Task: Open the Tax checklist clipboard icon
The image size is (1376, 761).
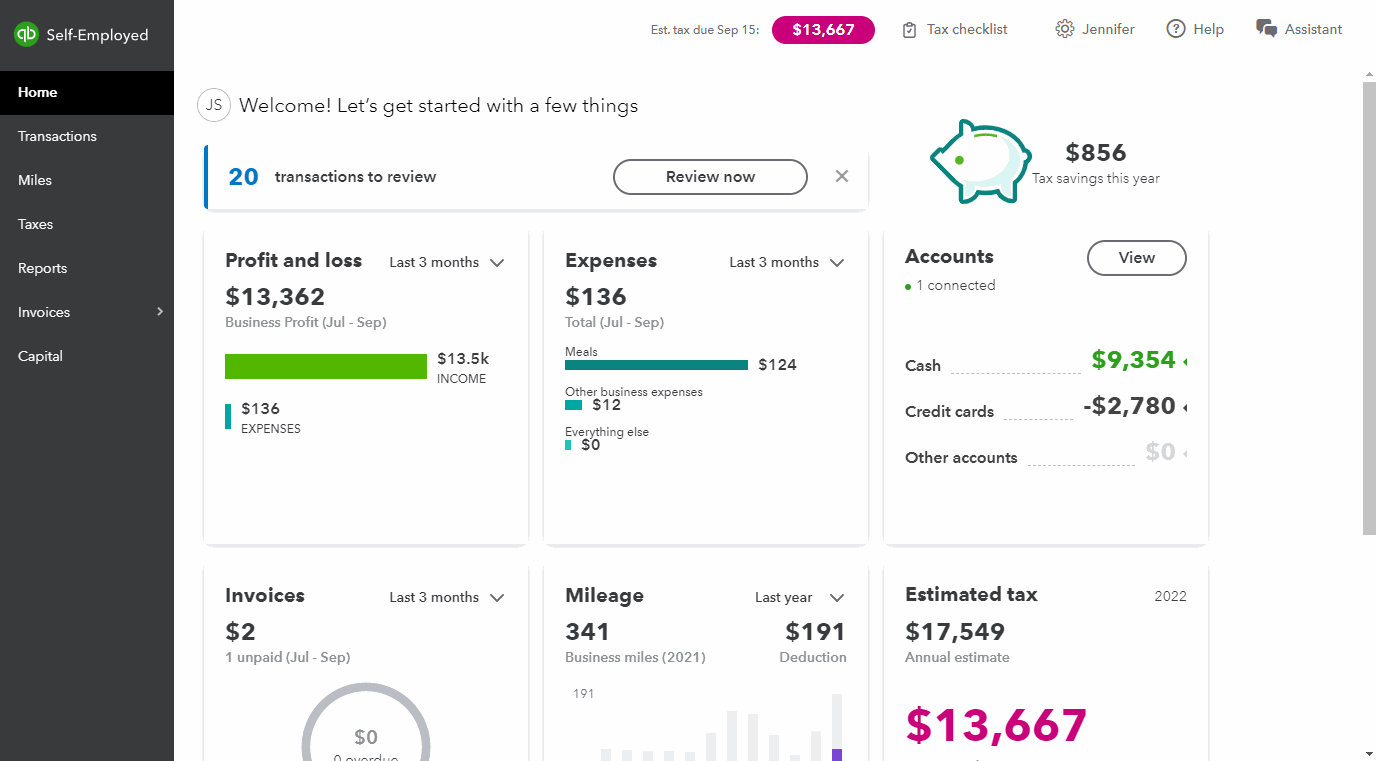Action: click(x=909, y=30)
